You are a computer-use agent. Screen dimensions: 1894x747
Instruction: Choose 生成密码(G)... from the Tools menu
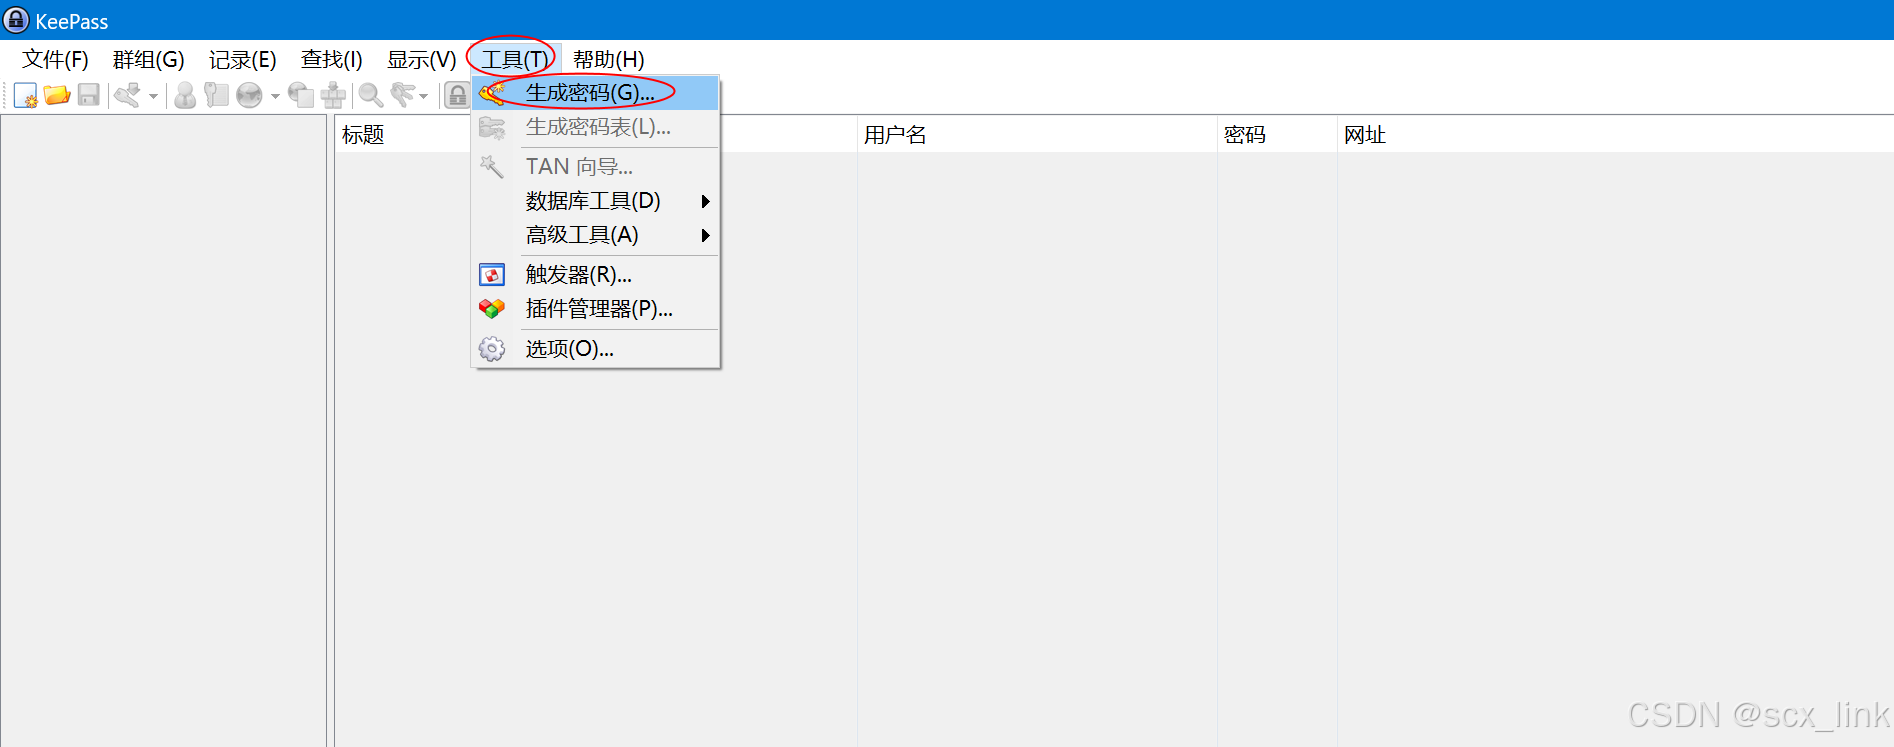[595, 93]
